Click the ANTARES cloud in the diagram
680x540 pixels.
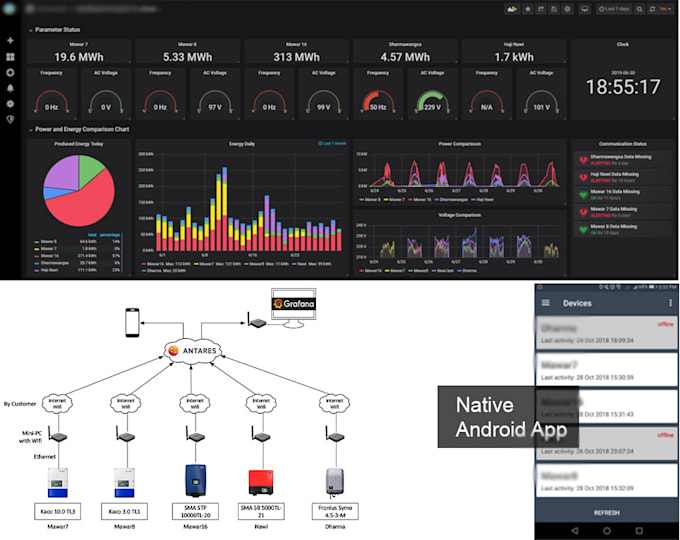point(193,350)
